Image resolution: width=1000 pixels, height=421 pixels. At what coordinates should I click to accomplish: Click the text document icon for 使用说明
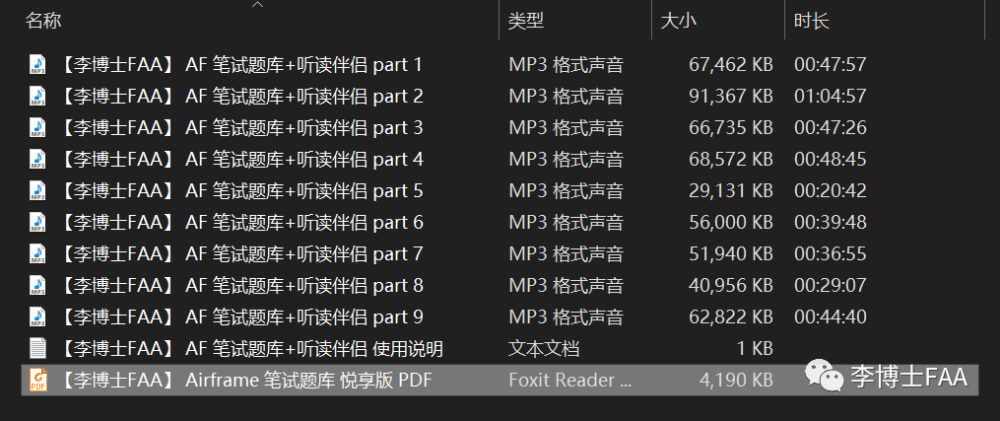click(38, 348)
